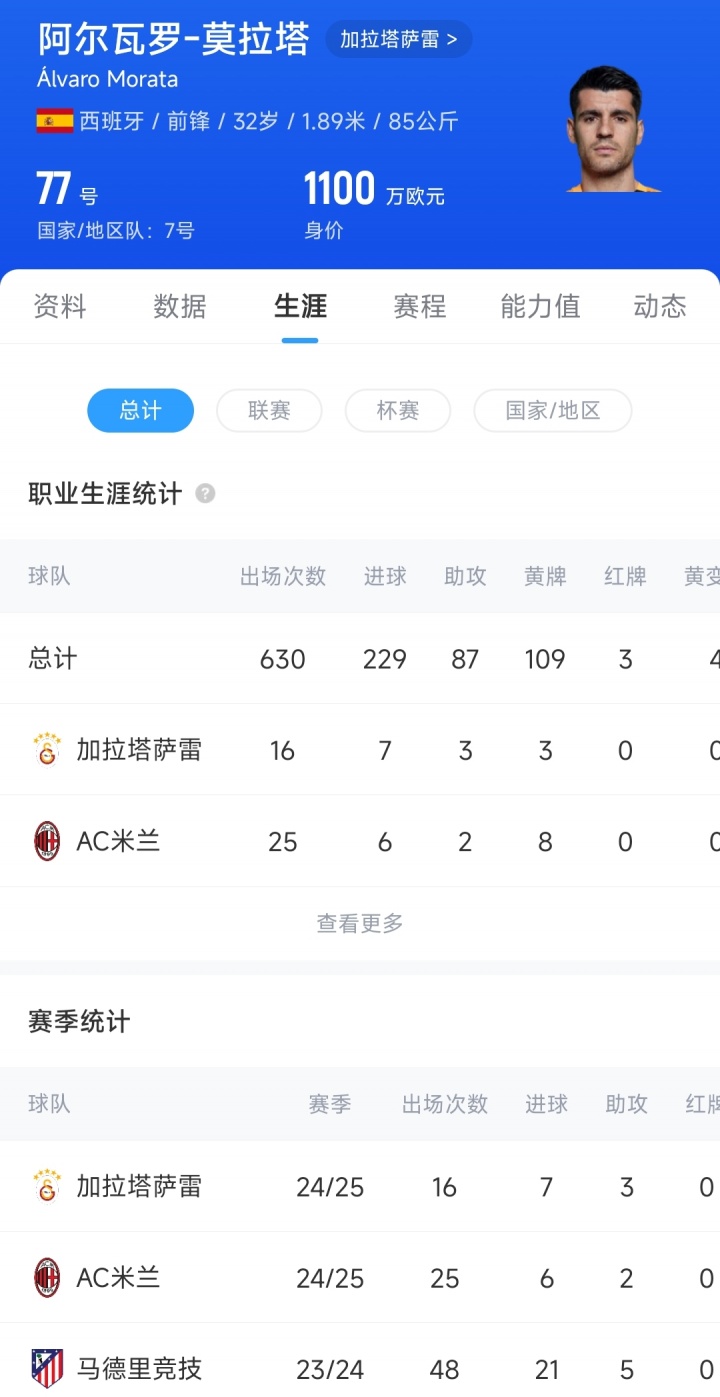Tap the help question mark icon

[x=205, y=494]
